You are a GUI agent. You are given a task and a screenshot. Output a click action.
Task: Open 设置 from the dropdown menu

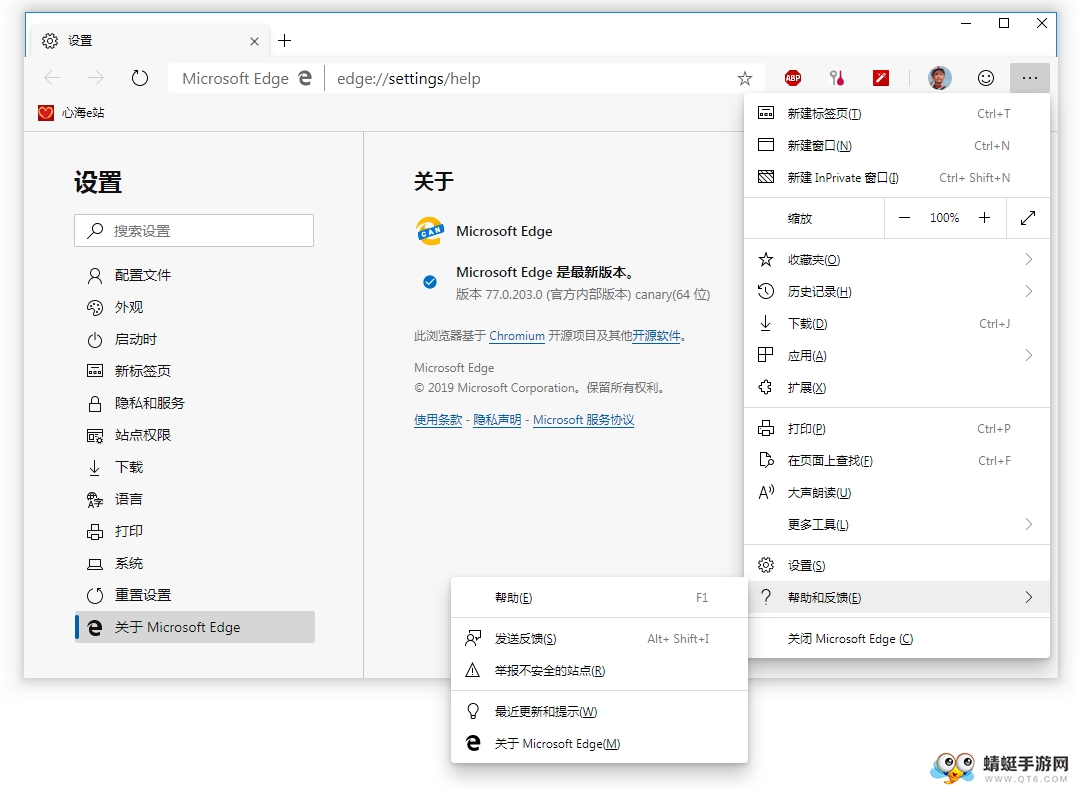pos(896,565)
